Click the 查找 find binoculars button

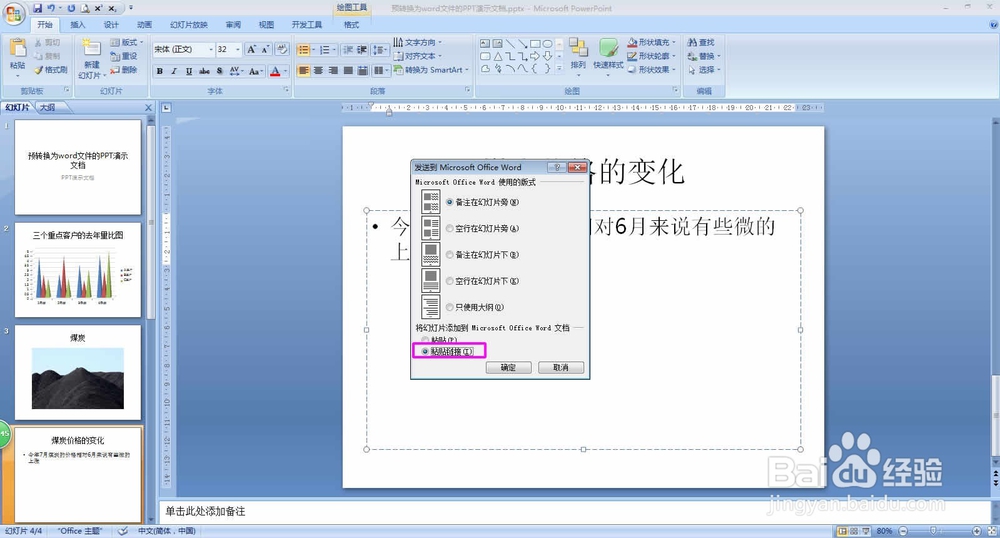pyautogui.click(x=701, y=42)
